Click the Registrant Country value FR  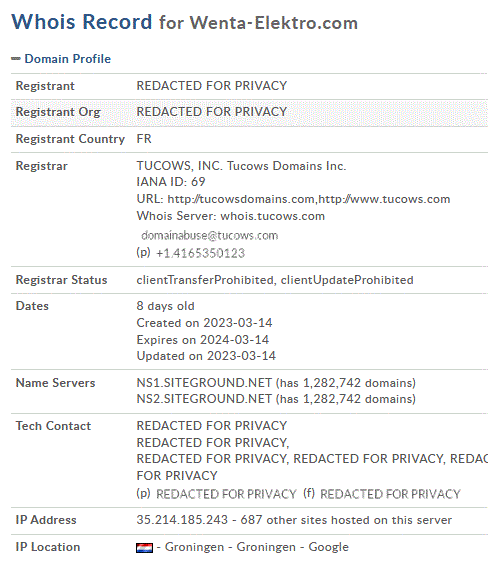point(144,139)
